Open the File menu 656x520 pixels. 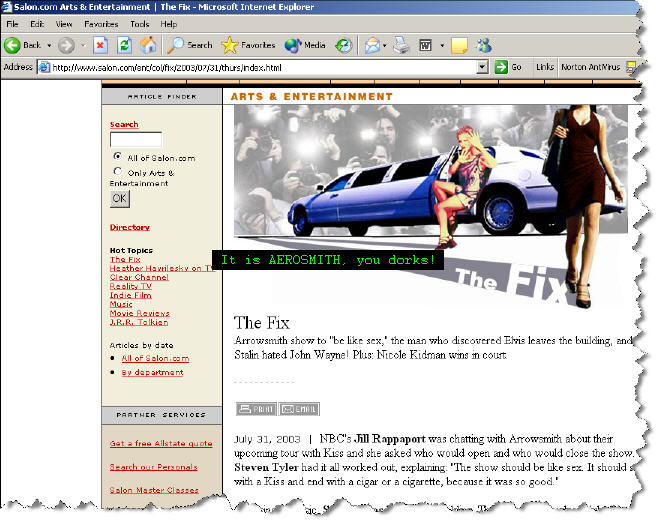coord(12,24)
